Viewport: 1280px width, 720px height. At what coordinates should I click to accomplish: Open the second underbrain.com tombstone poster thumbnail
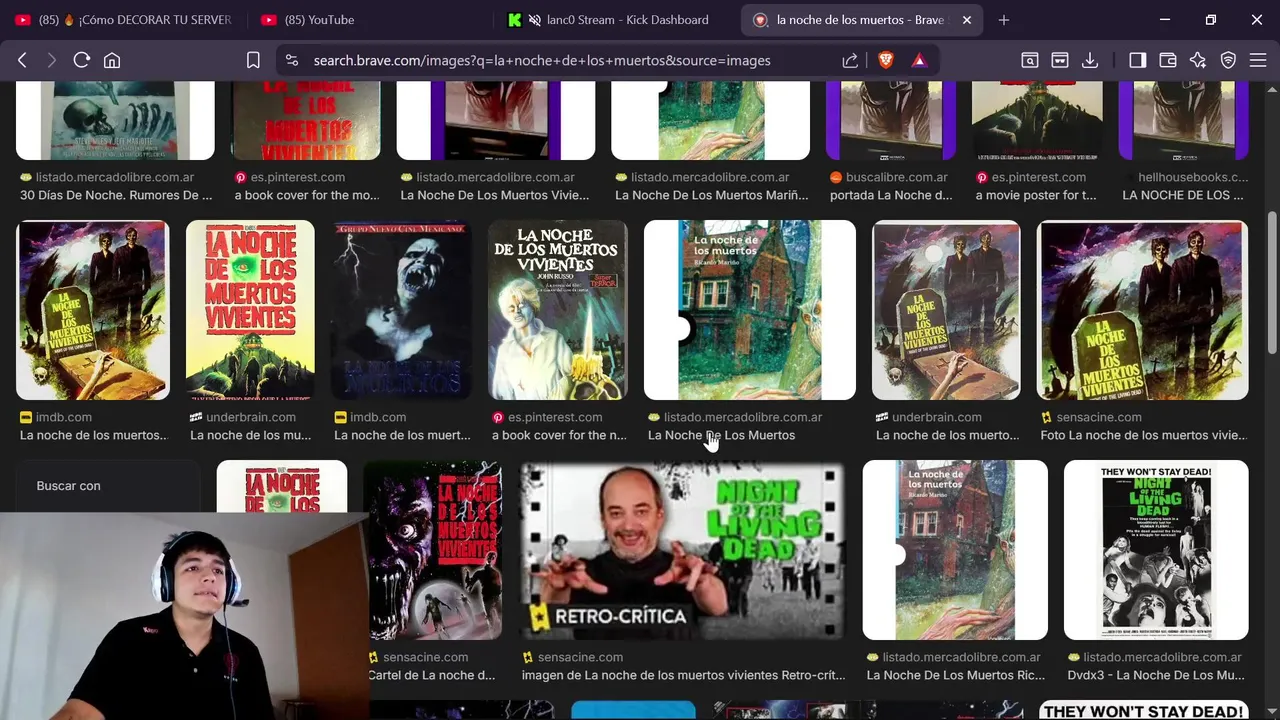[x=946, y=310]
